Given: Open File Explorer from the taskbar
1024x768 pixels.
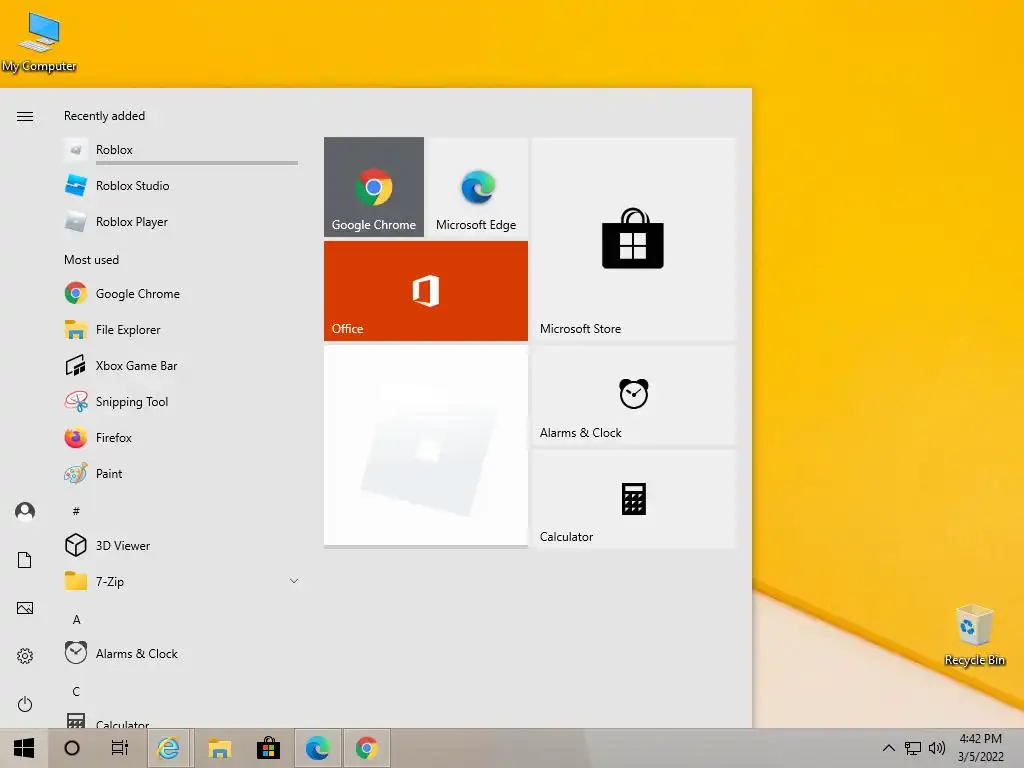Looking at the screenshot, I should coord(219,748).
